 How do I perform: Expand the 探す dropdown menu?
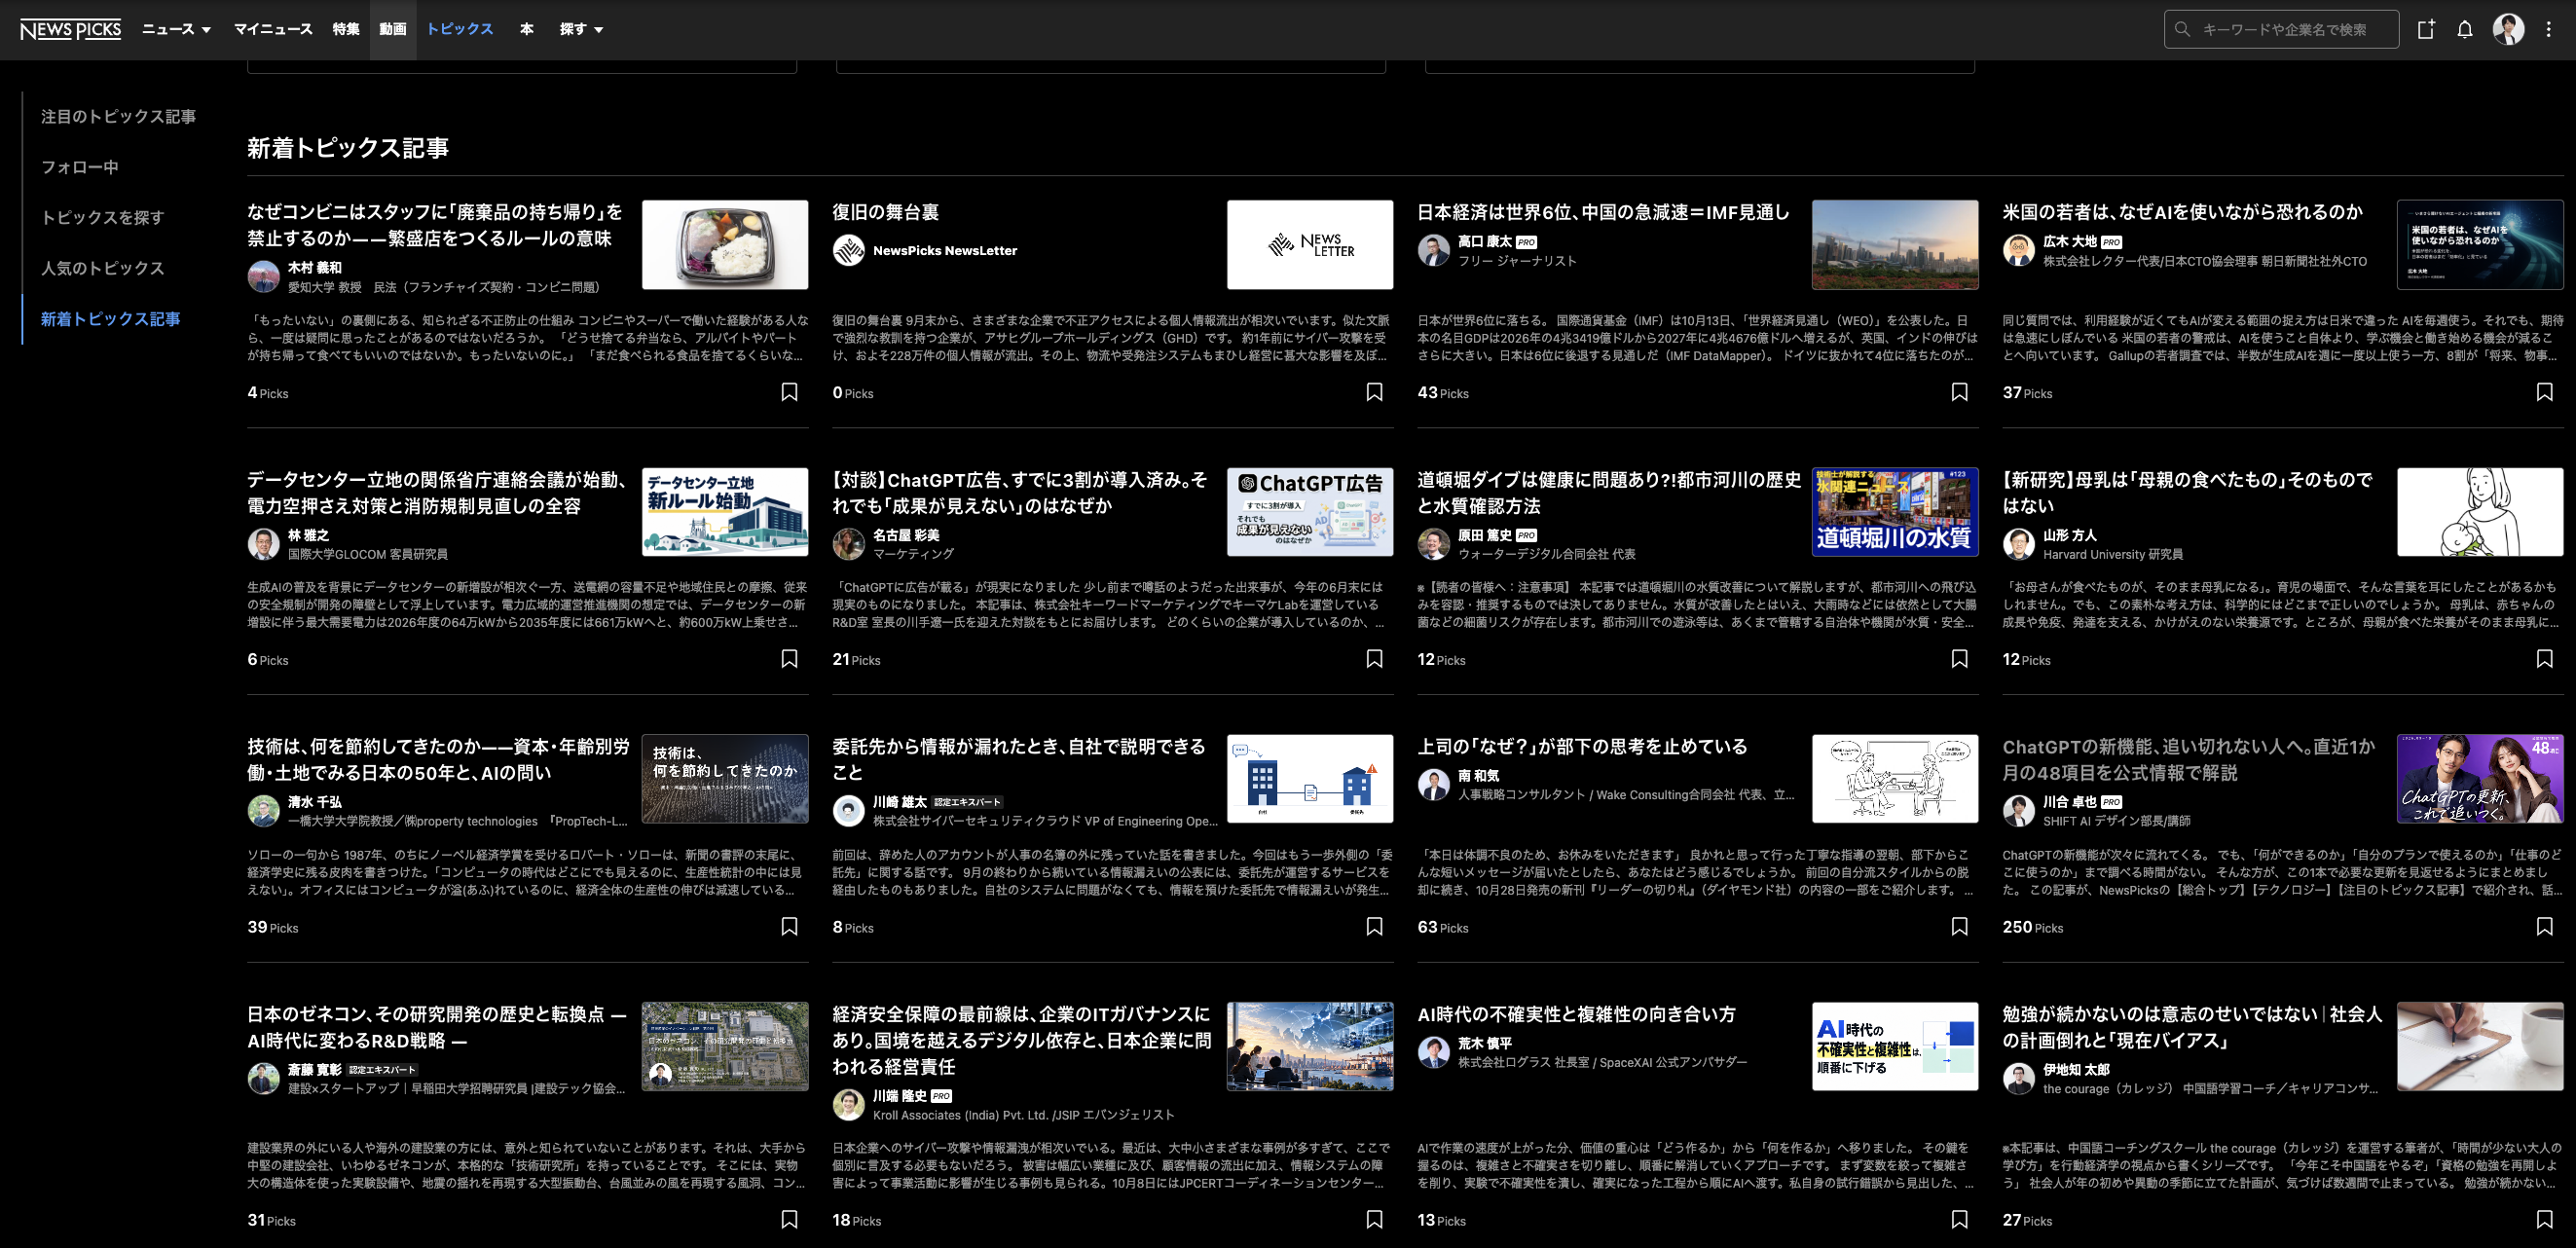tap(581, 29)
